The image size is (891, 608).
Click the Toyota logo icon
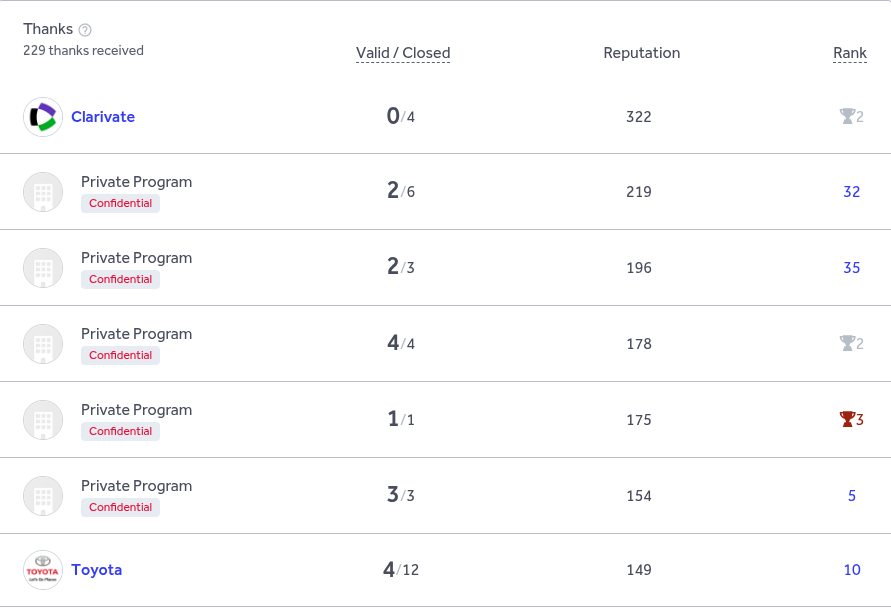tap(43, 570)
